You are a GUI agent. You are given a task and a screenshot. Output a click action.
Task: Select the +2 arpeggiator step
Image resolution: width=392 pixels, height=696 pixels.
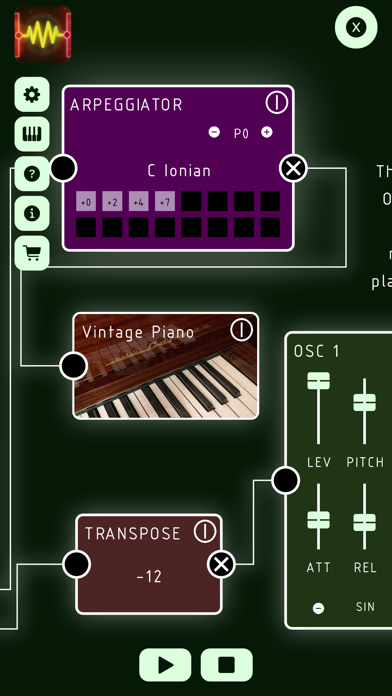click(112, 202)
